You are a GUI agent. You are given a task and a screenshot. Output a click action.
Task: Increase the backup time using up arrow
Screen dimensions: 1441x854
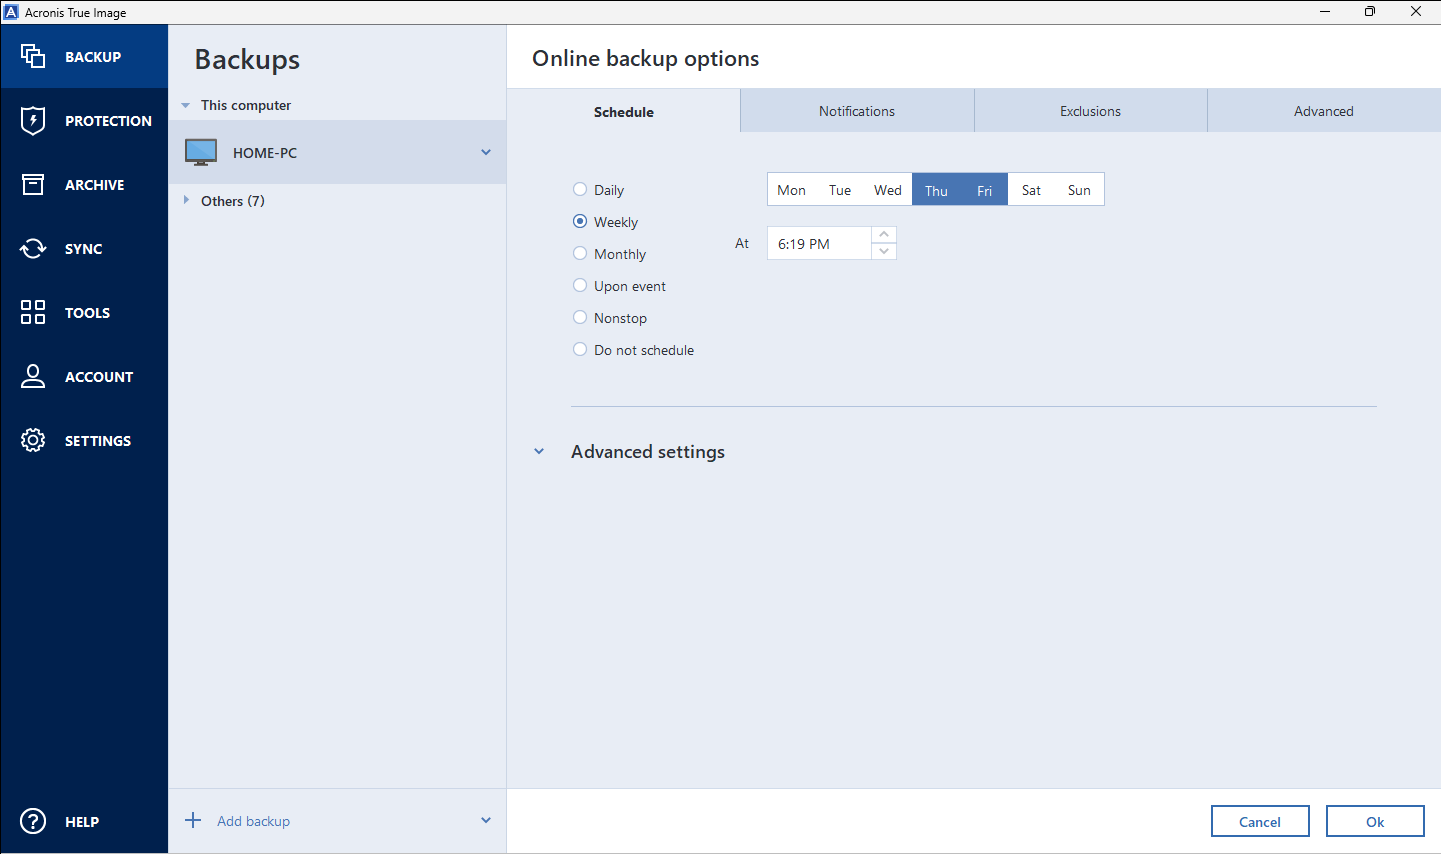883,233
